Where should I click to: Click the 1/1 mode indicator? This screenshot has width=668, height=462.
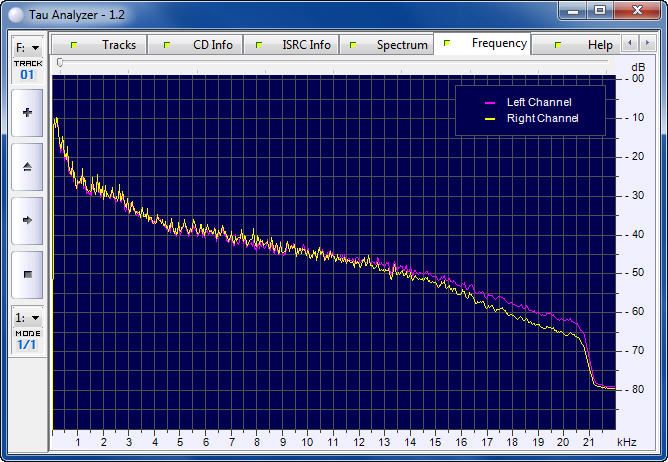(27, 344)
